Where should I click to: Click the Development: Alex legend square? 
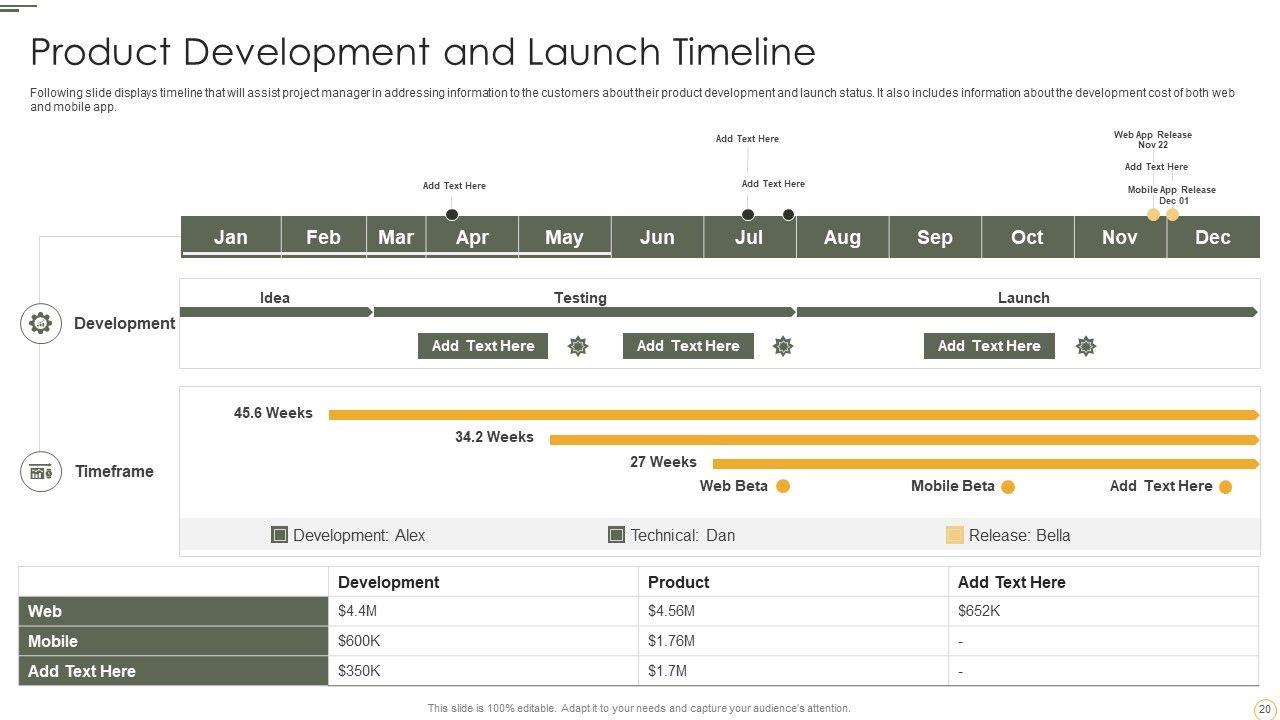click(280, 535)
